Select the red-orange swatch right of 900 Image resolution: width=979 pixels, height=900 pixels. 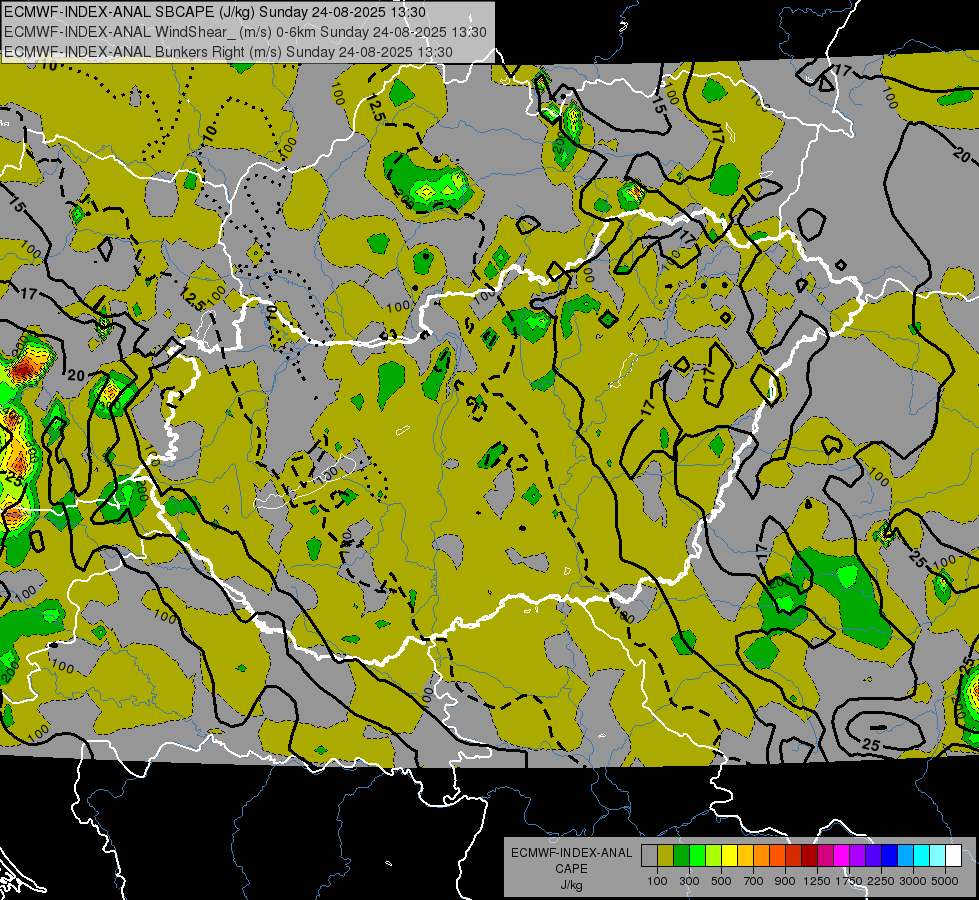[x=777, y=855]
